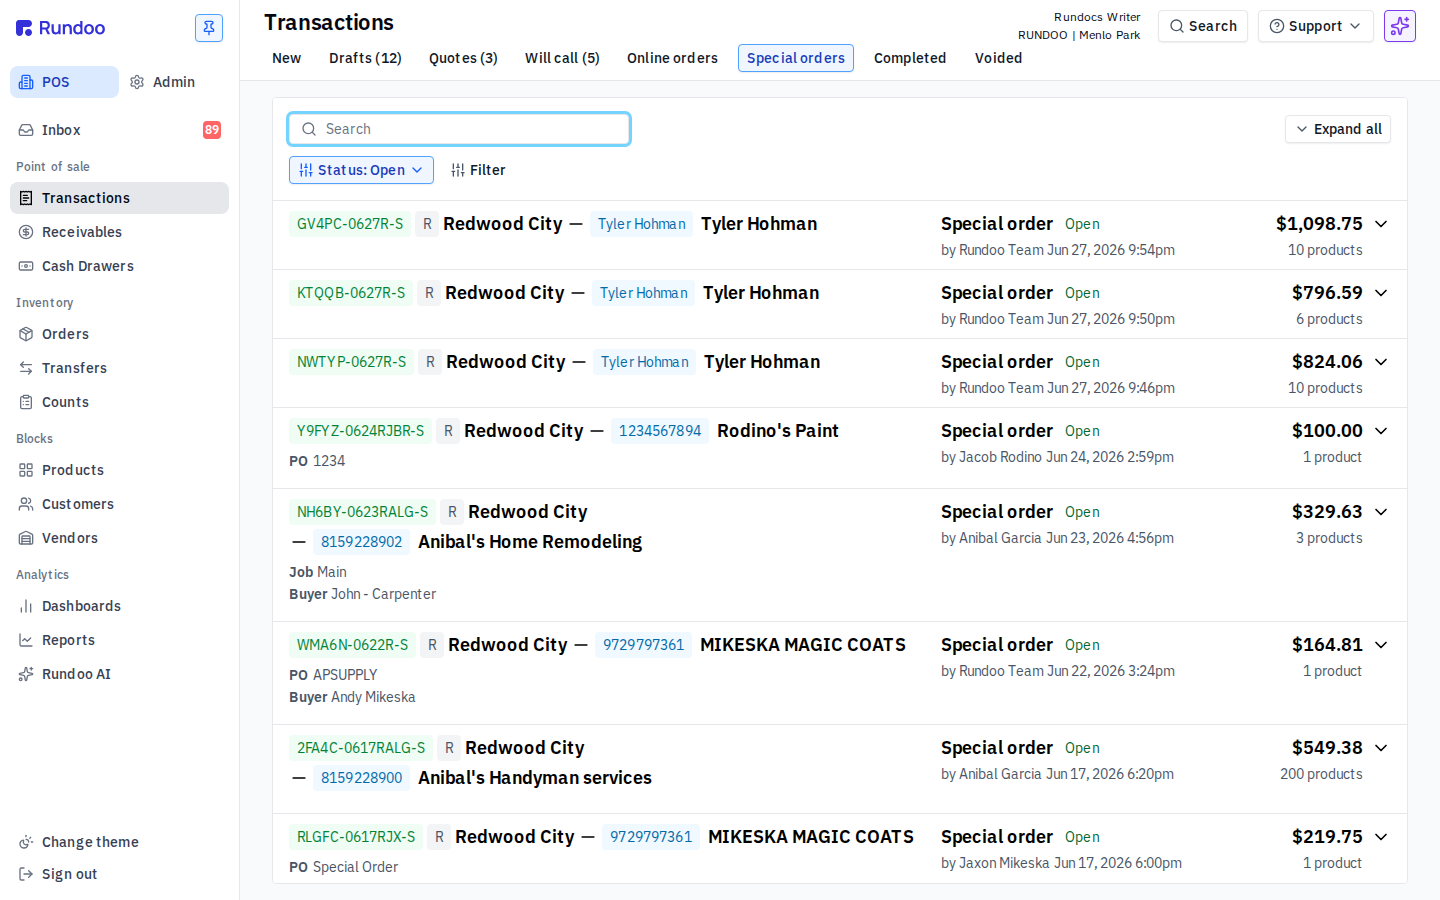This screenshot has height=900, width=1440.
Task: Open order WMA6N-0622R-S
Action: (353, 645)
